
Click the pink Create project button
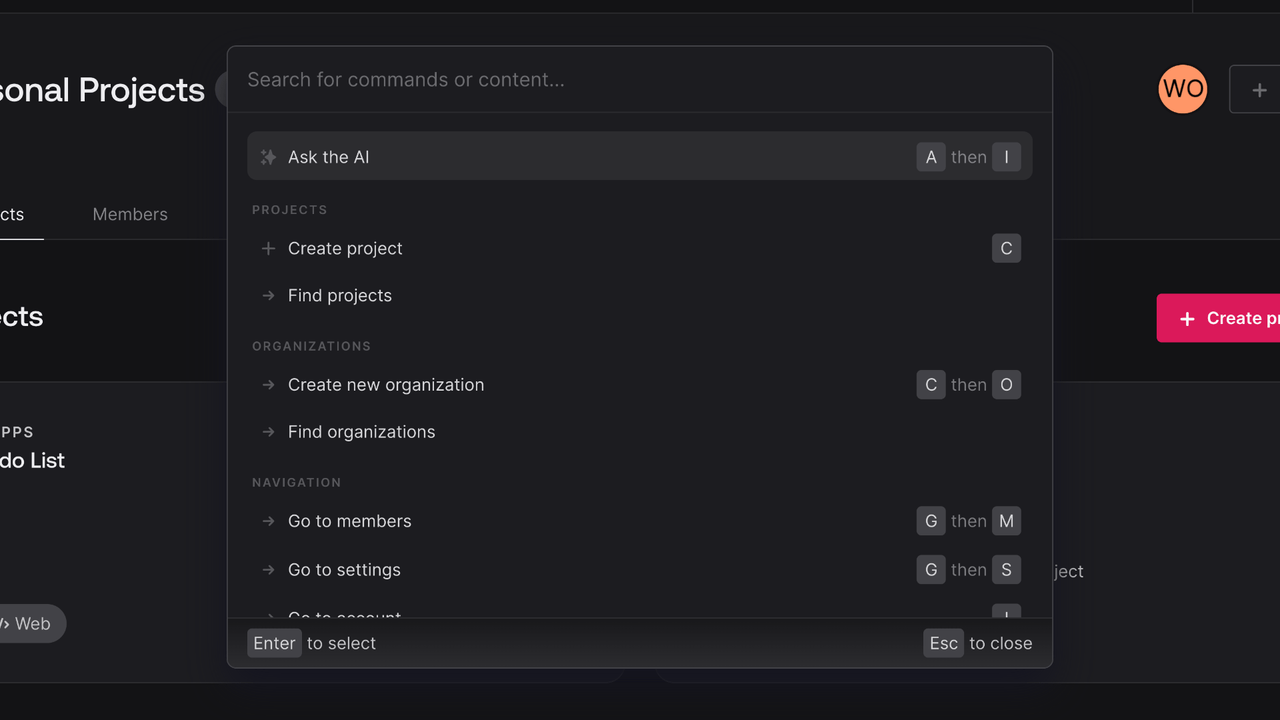(1218, 318)
